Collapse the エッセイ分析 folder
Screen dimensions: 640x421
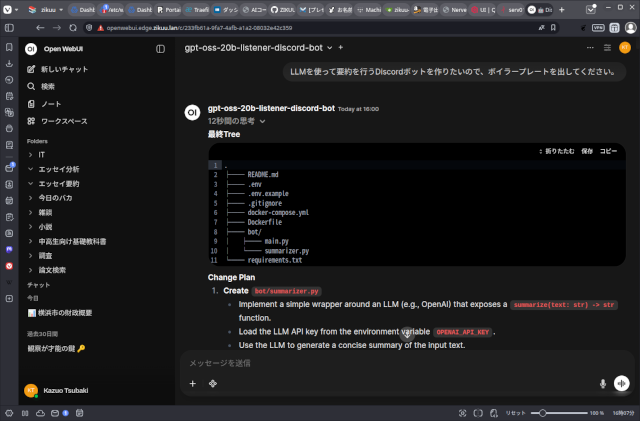pyautogui.click(x=31, y=170)
